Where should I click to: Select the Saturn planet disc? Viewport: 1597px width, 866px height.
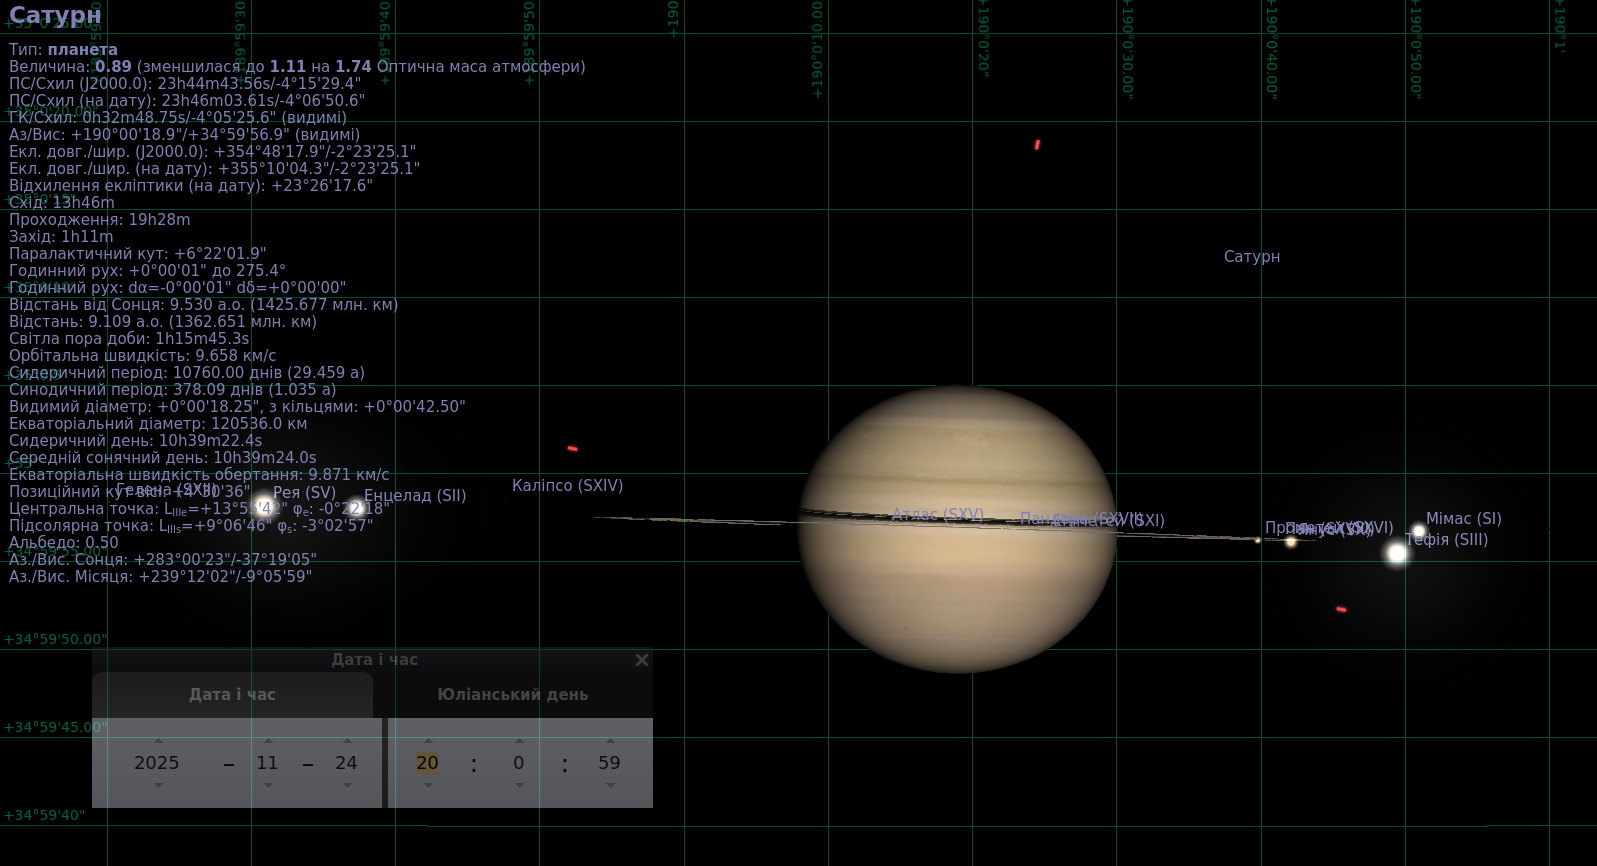(x=957, y=529)
